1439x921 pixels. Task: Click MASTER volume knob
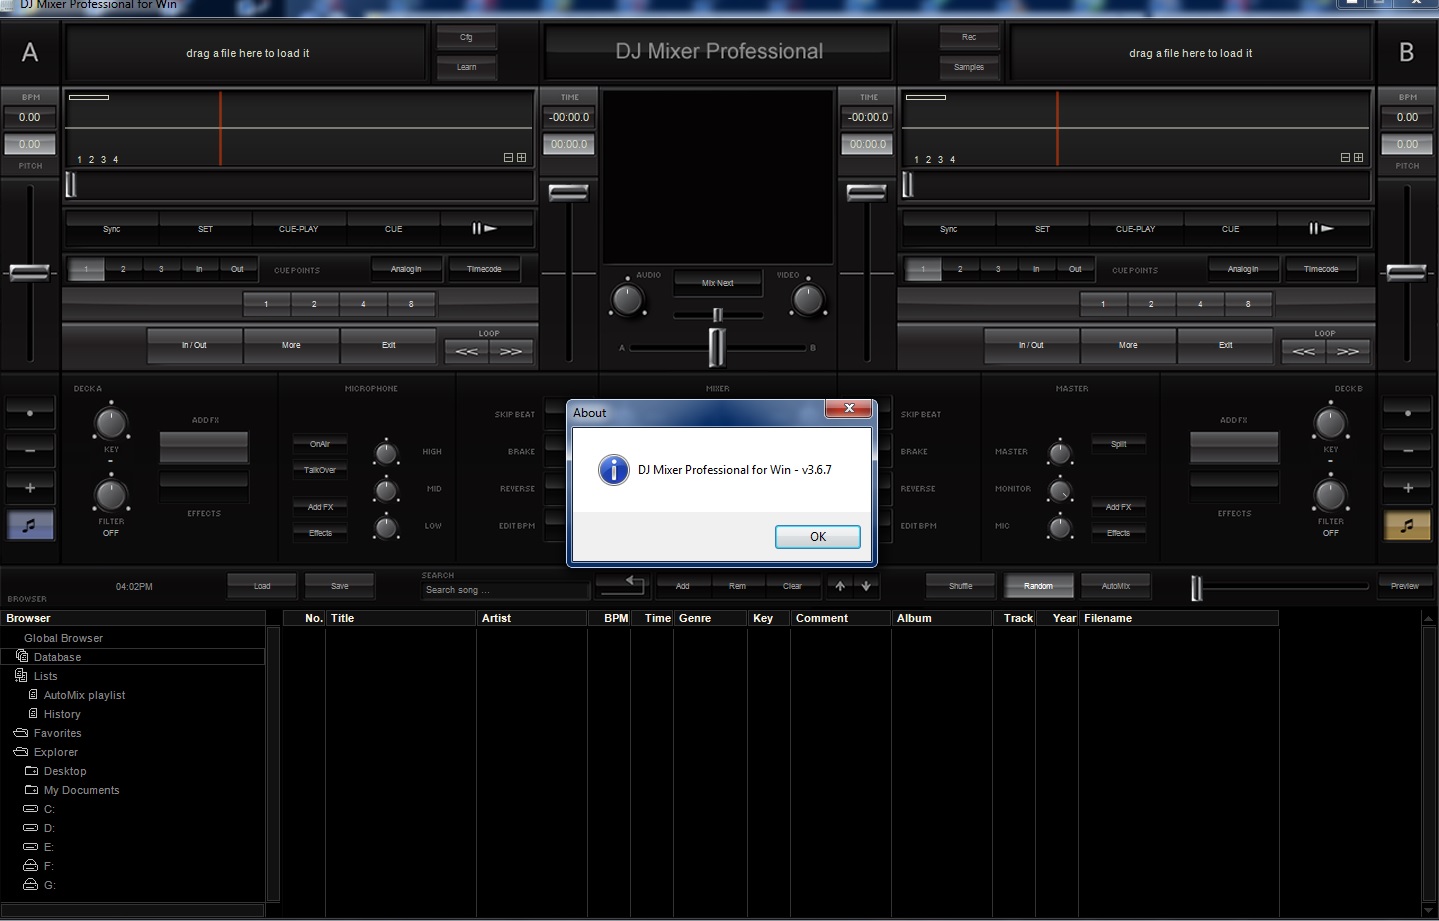tap(1060, 453)
